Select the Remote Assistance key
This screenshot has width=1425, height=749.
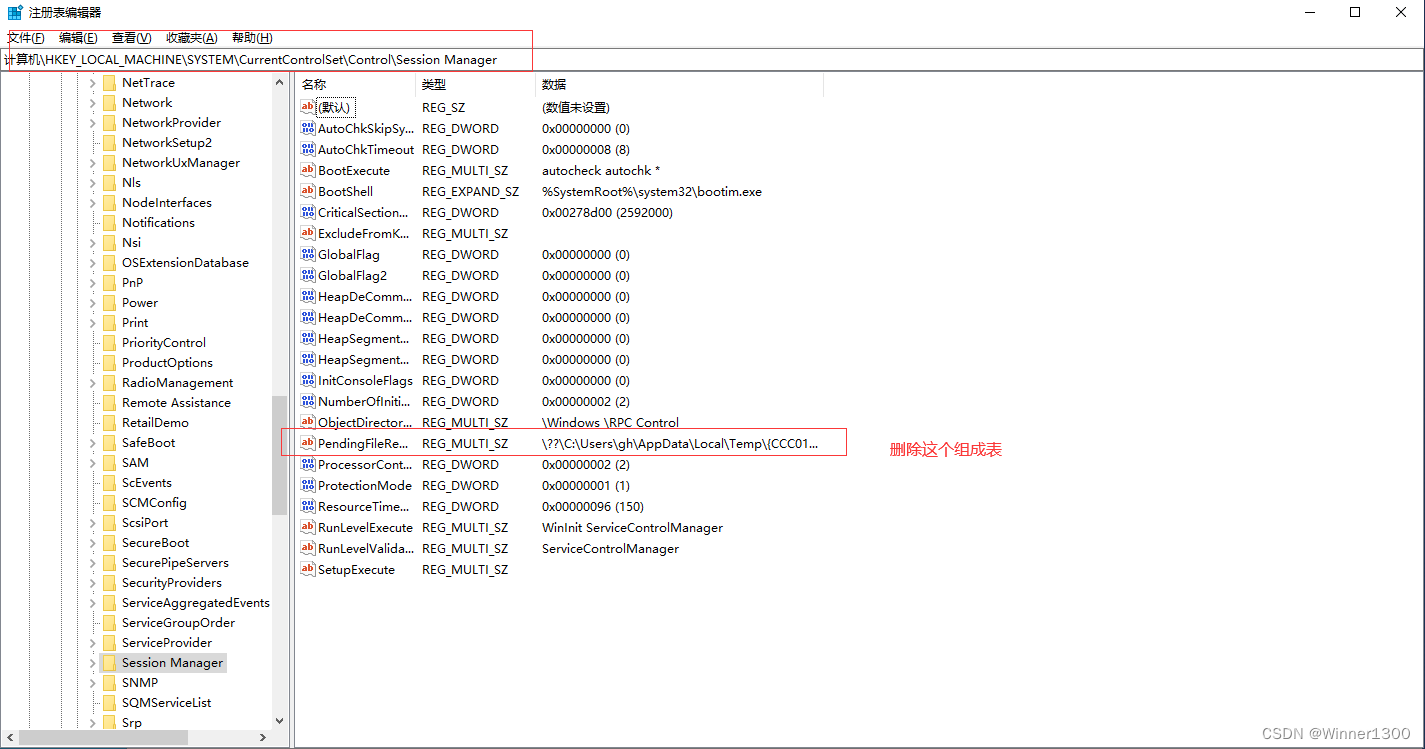[176, 403]
